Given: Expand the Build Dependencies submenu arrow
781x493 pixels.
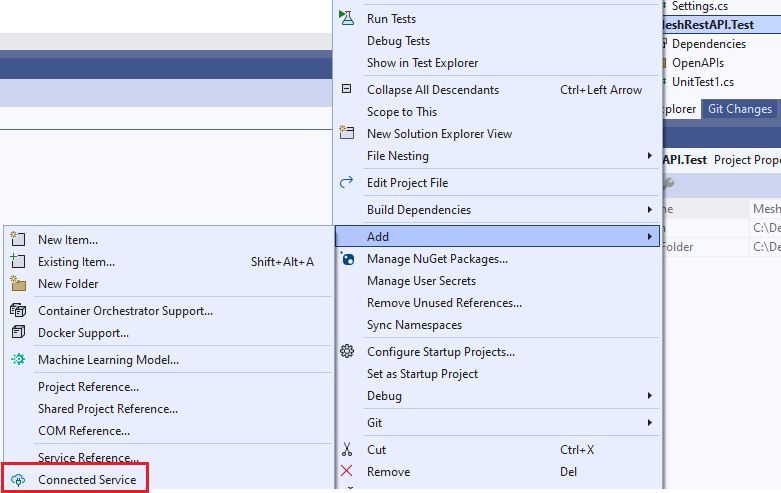Looking at the screenshot, I should point(650,210).
